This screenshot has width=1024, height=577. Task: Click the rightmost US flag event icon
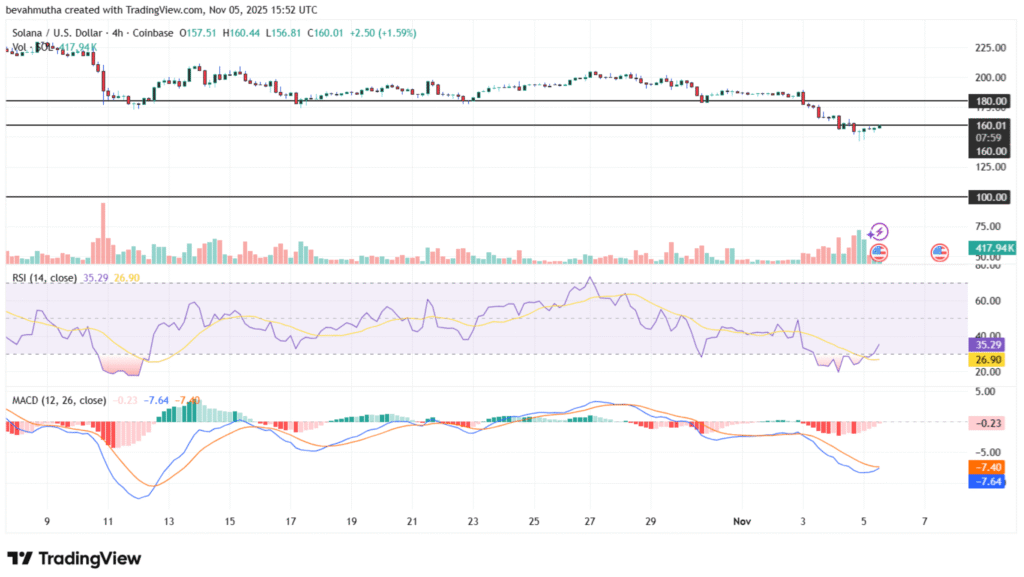pyautogui.click(x=940, y=252)
